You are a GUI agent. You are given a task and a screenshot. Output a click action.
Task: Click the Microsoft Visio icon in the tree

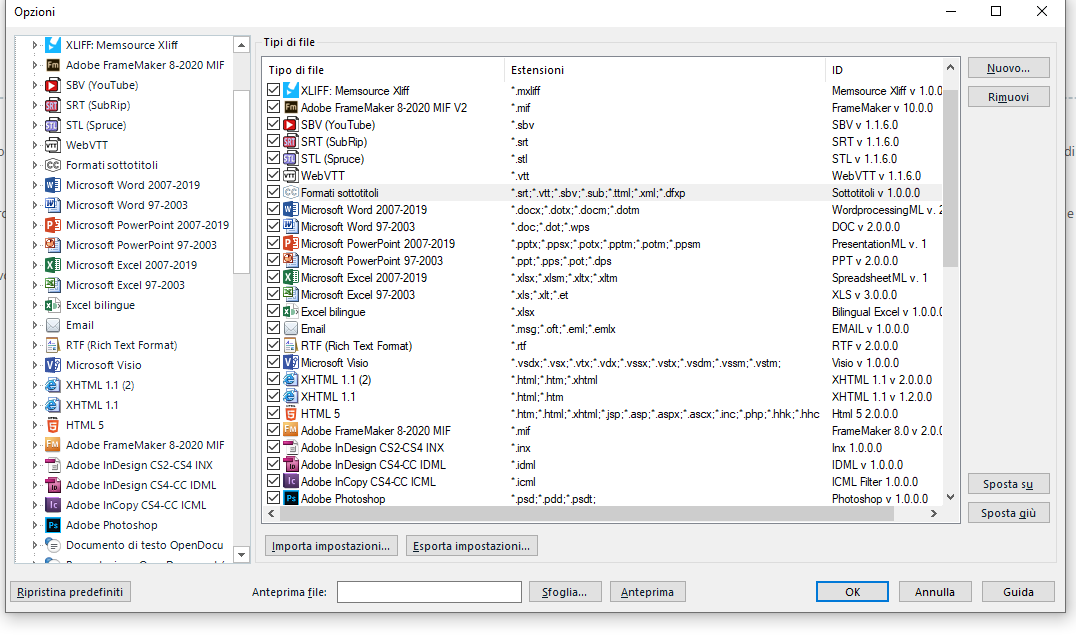[x=53, y=365]
